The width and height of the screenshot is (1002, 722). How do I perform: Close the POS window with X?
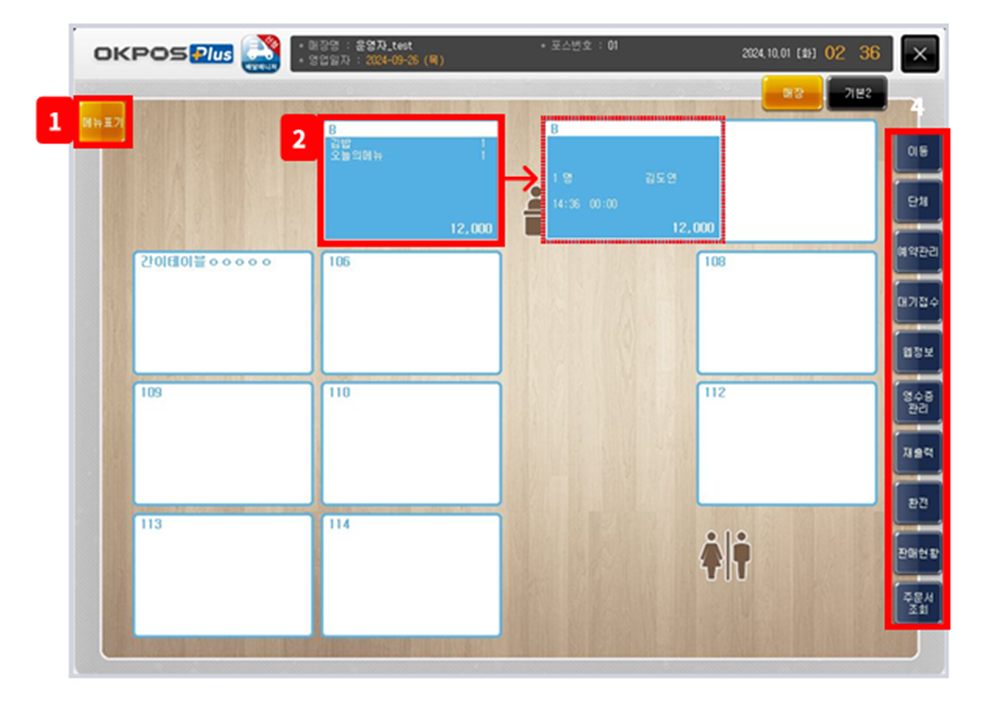coord(920,55)
